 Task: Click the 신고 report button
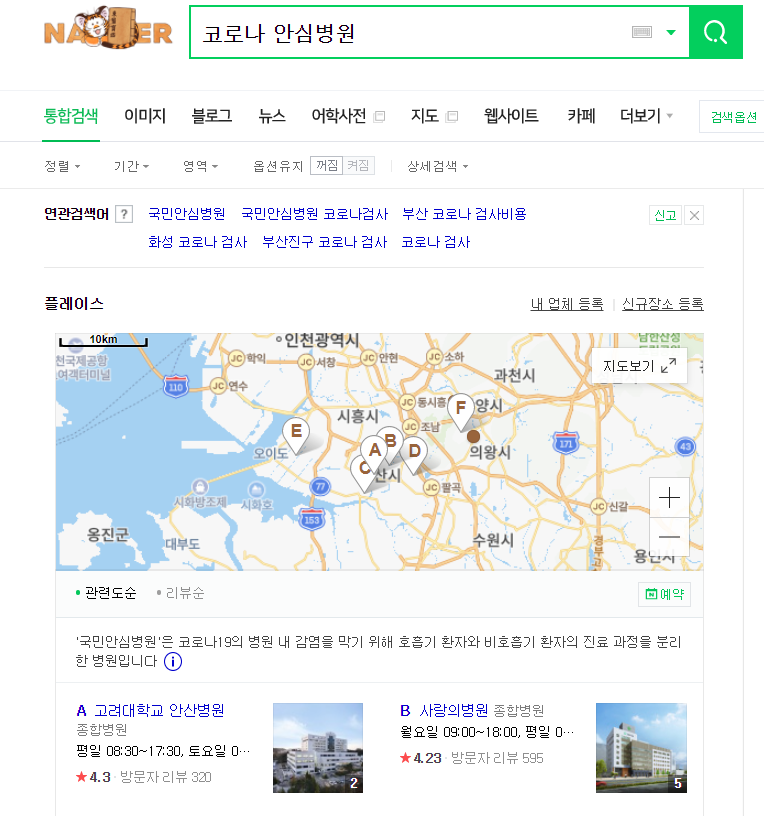[665, 215]
